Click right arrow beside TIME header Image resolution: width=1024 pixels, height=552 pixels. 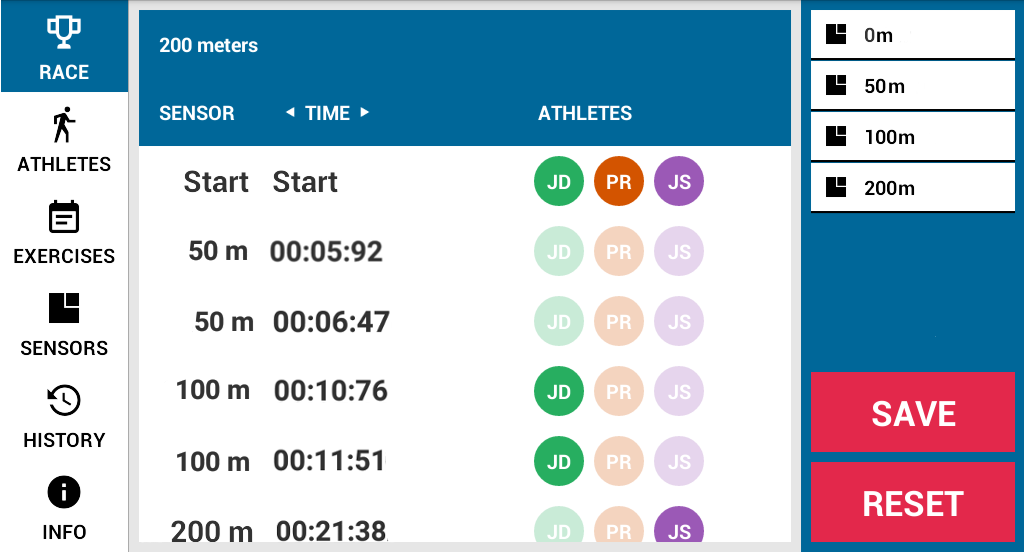click(364, 112)
